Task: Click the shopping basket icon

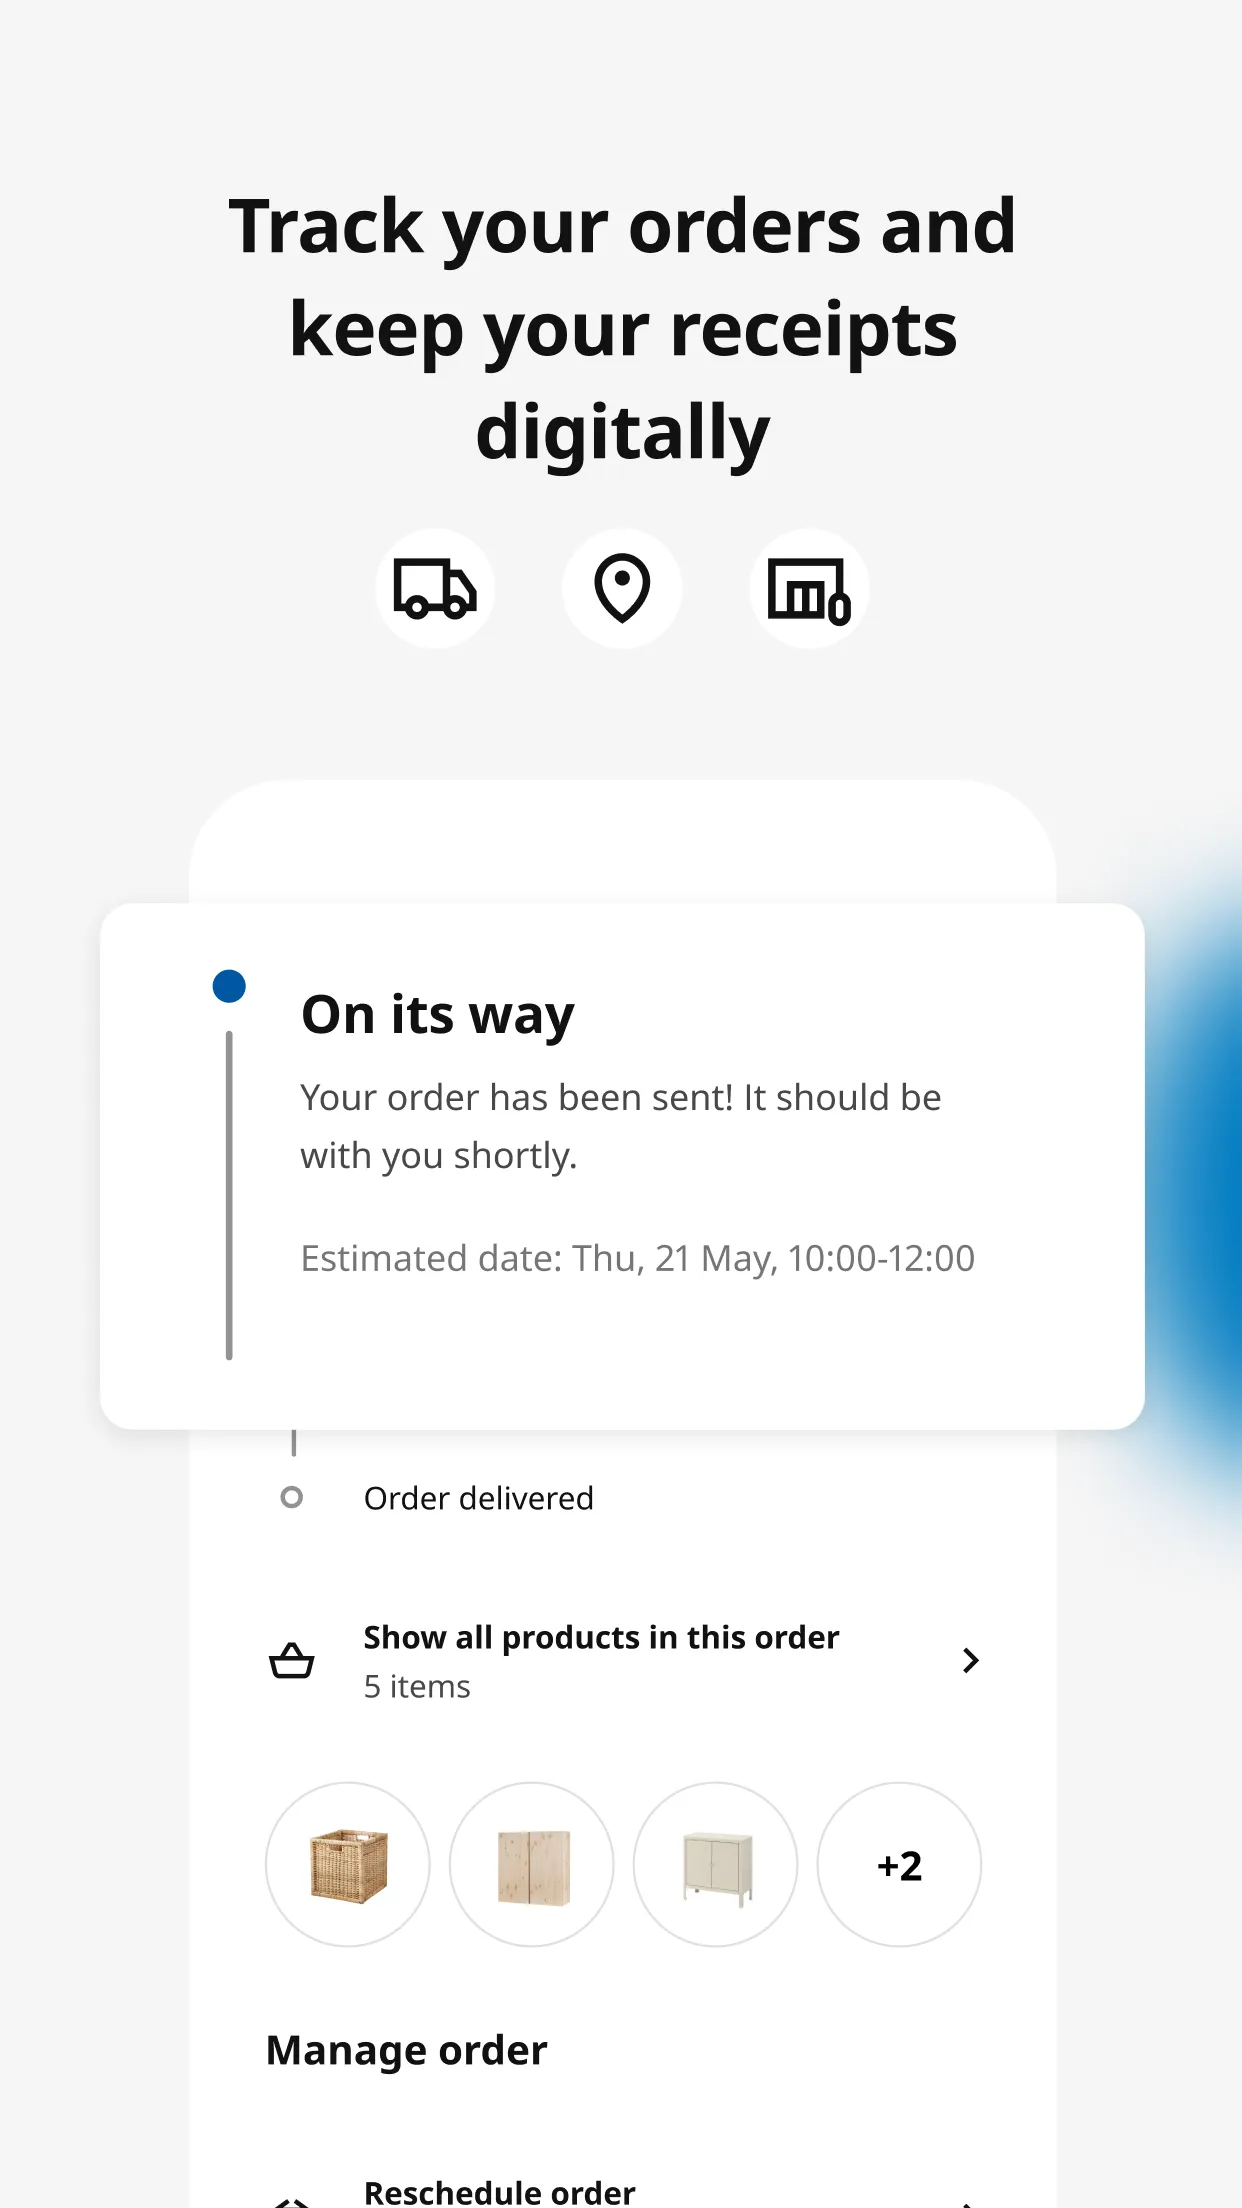Action: [x=290, y=1660]
